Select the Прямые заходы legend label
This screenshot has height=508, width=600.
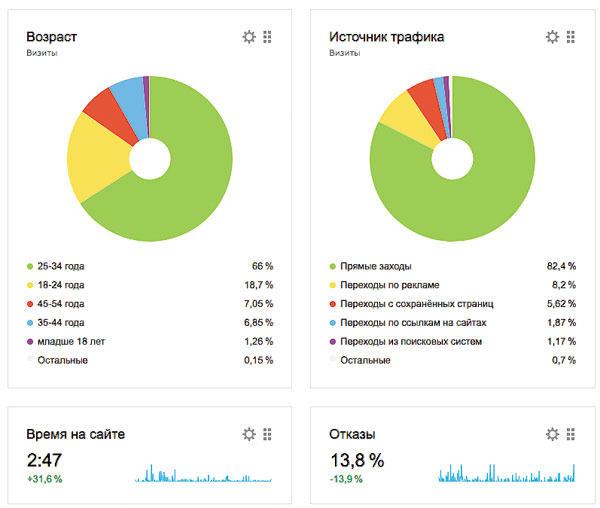pyautogui.click(x=376, y=266)
